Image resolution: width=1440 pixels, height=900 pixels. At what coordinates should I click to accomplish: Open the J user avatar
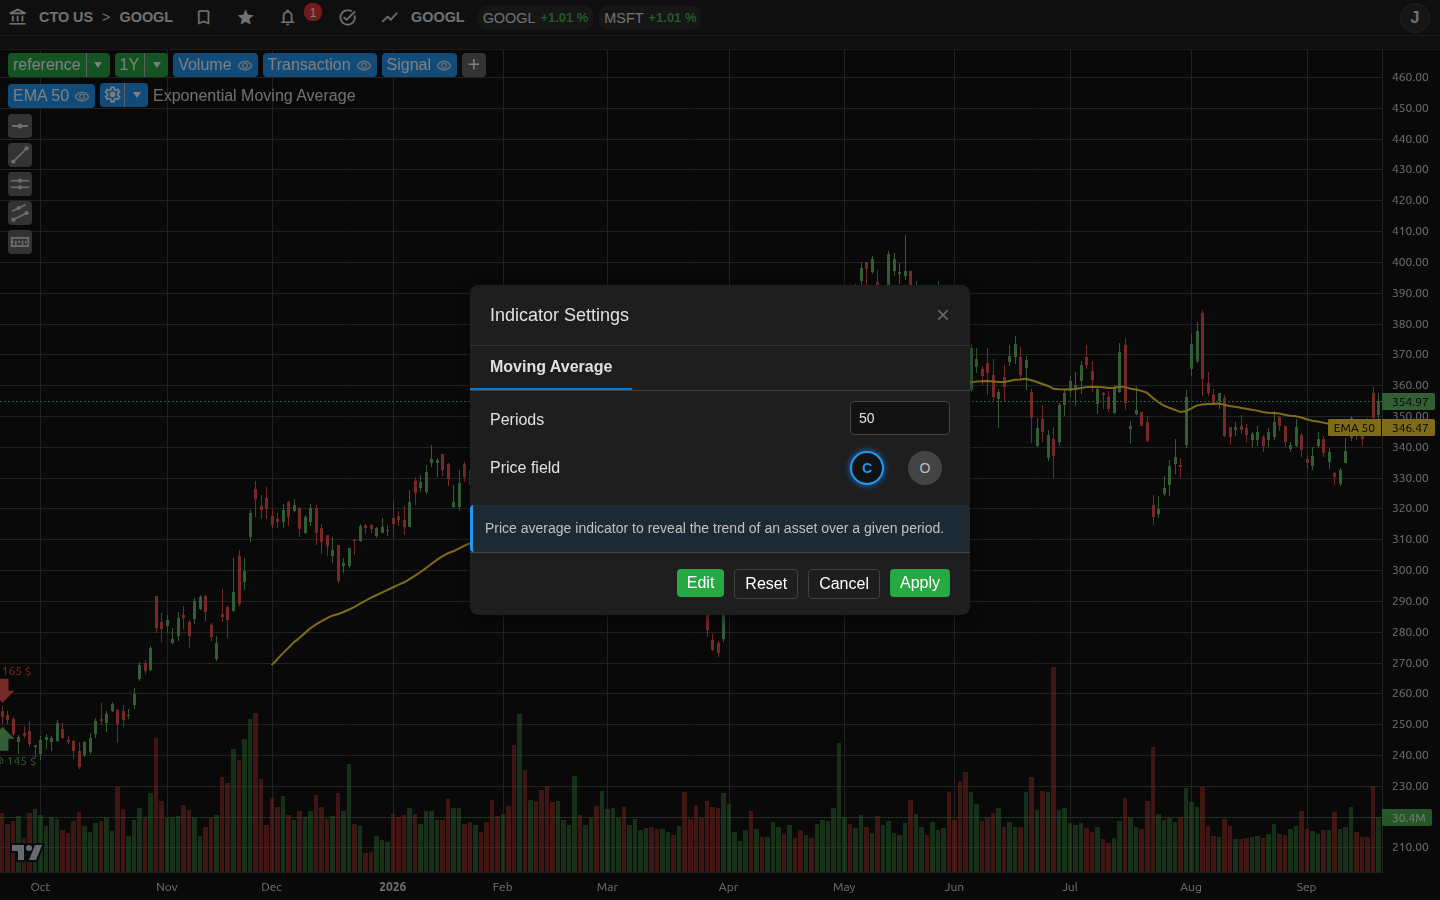[1415, 17]
